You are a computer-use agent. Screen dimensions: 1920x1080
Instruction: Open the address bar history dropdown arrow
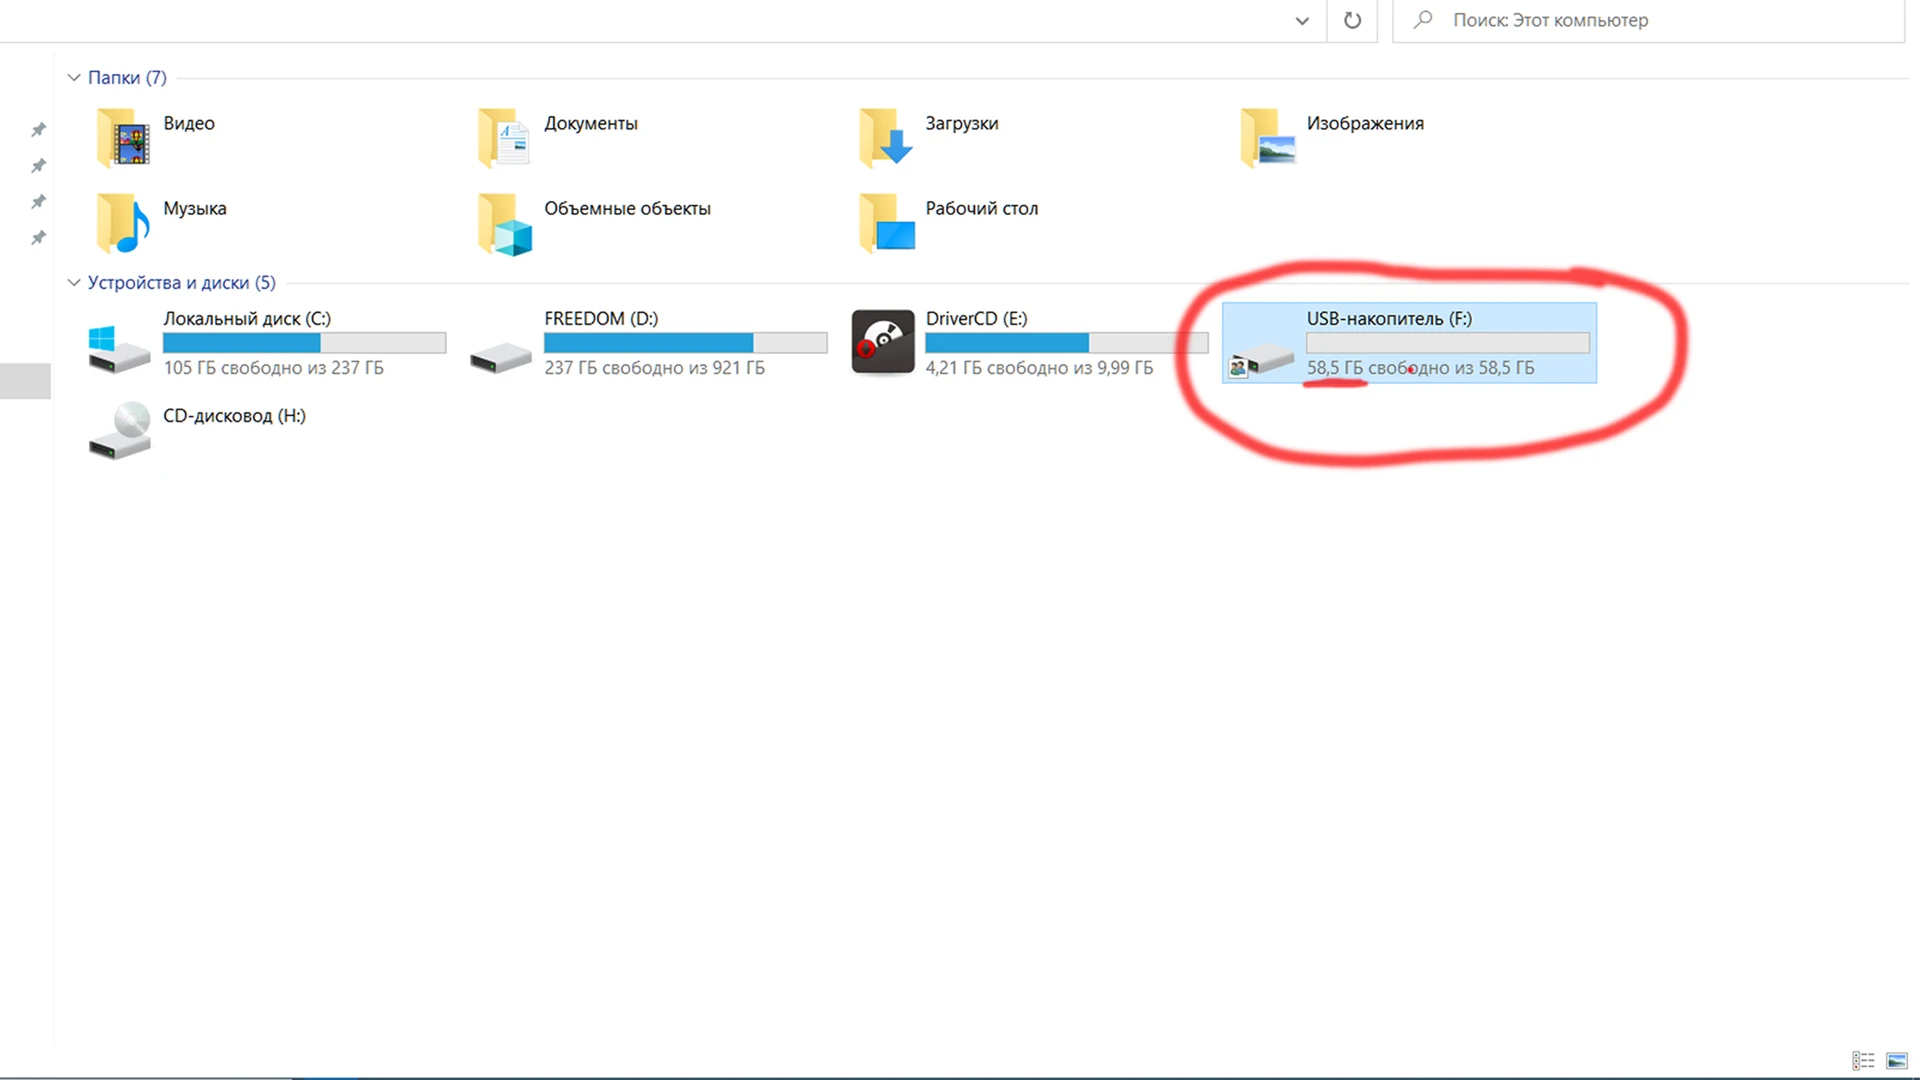[x=1302, y=21]
